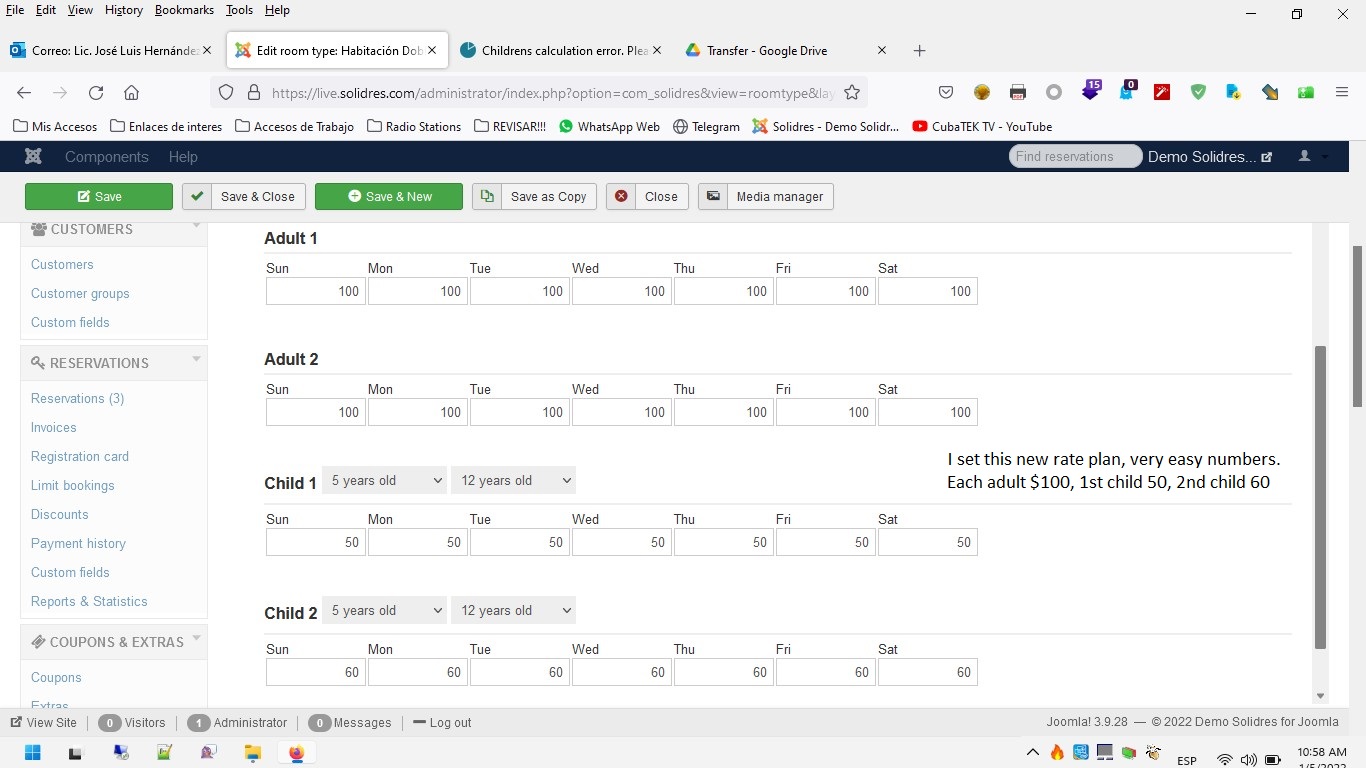Click the browser reload page icon

pyautogui.click(x=96, y=93)
